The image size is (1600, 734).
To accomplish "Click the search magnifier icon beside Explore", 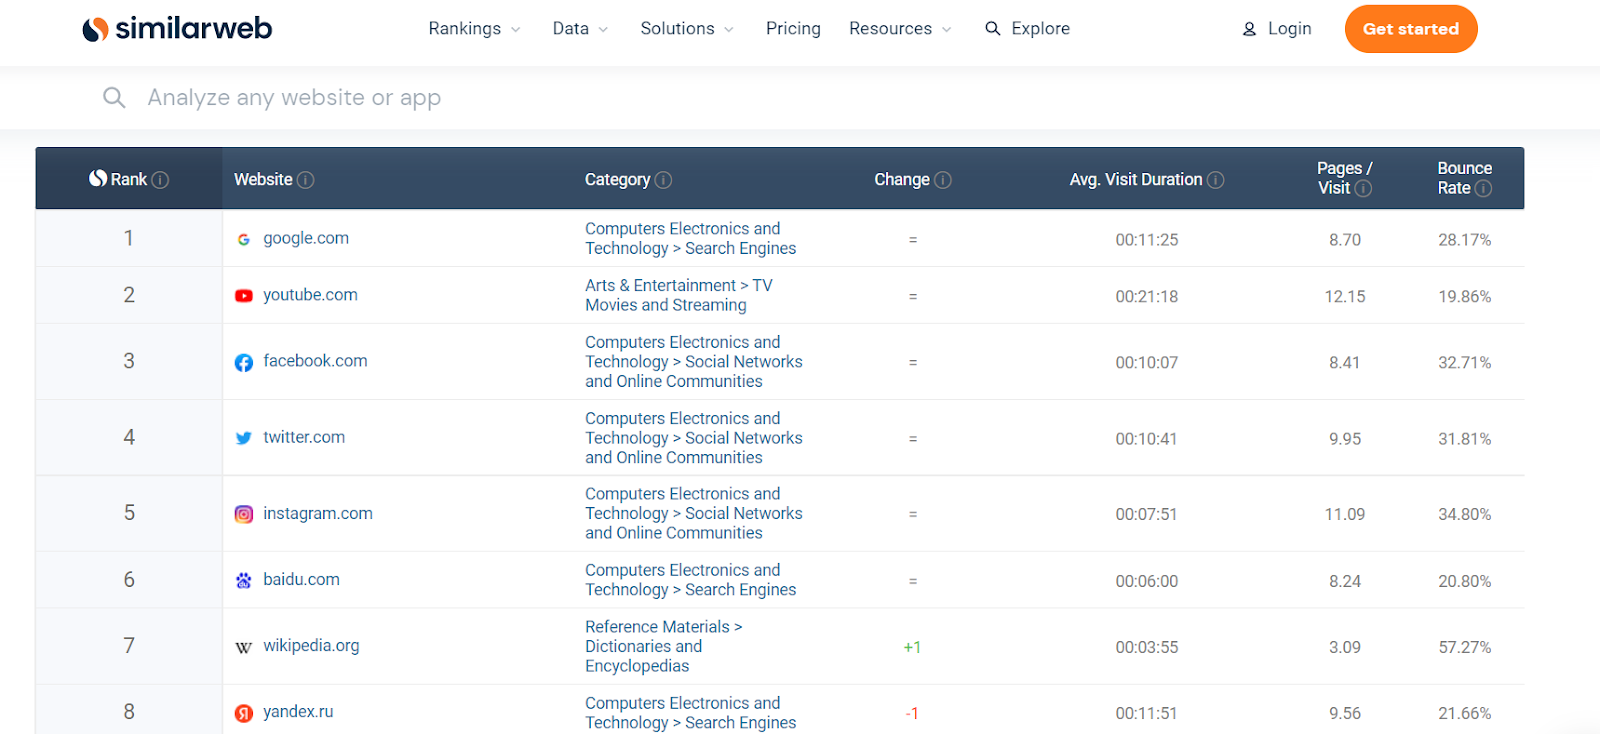I will 993,29.
